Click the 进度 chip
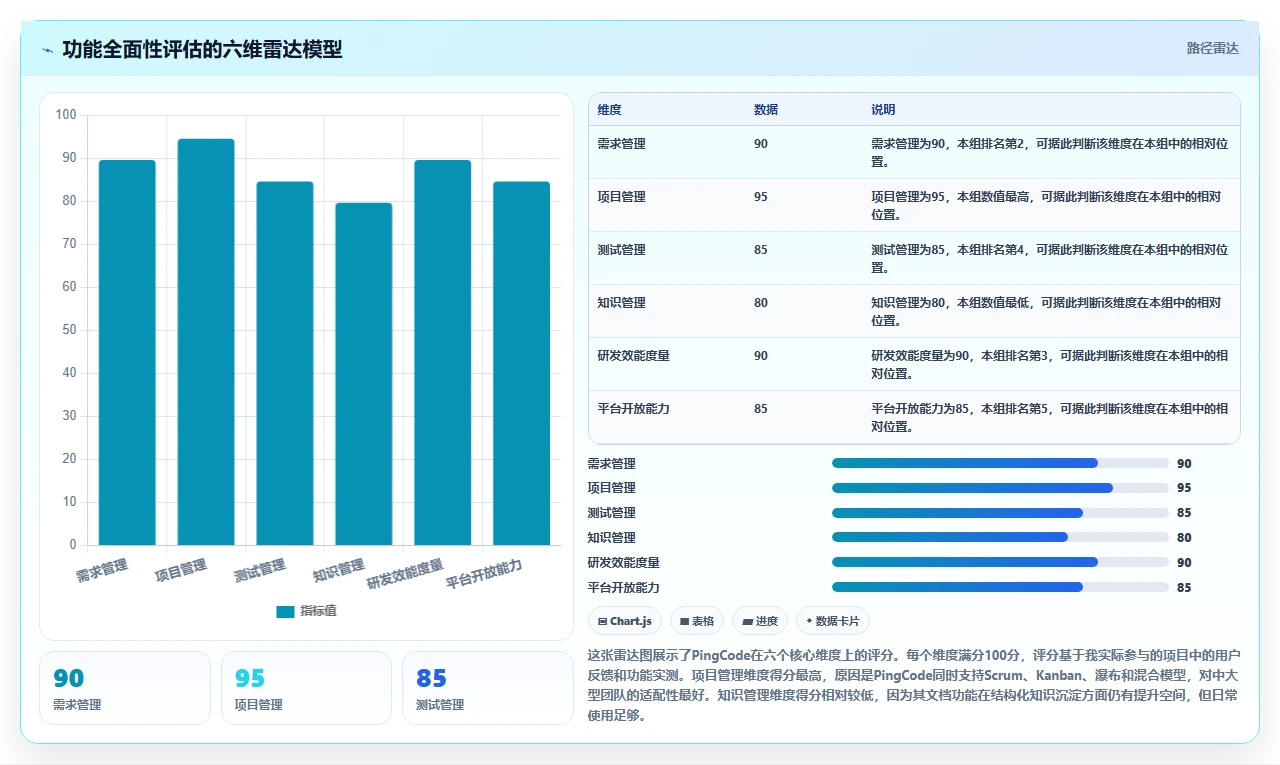 click(x=760, y=621)
